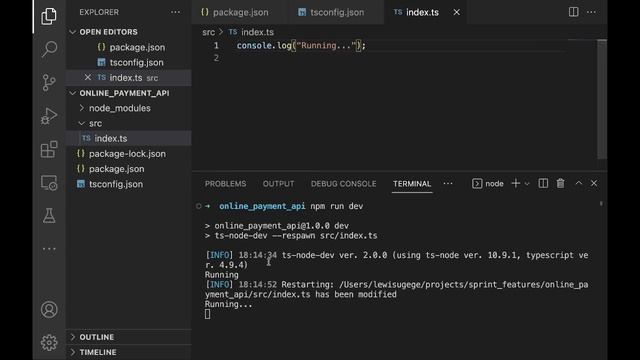Open the Debug Console panel tab
The width and height of the screenshot is (640, 360).
[344, 184]
